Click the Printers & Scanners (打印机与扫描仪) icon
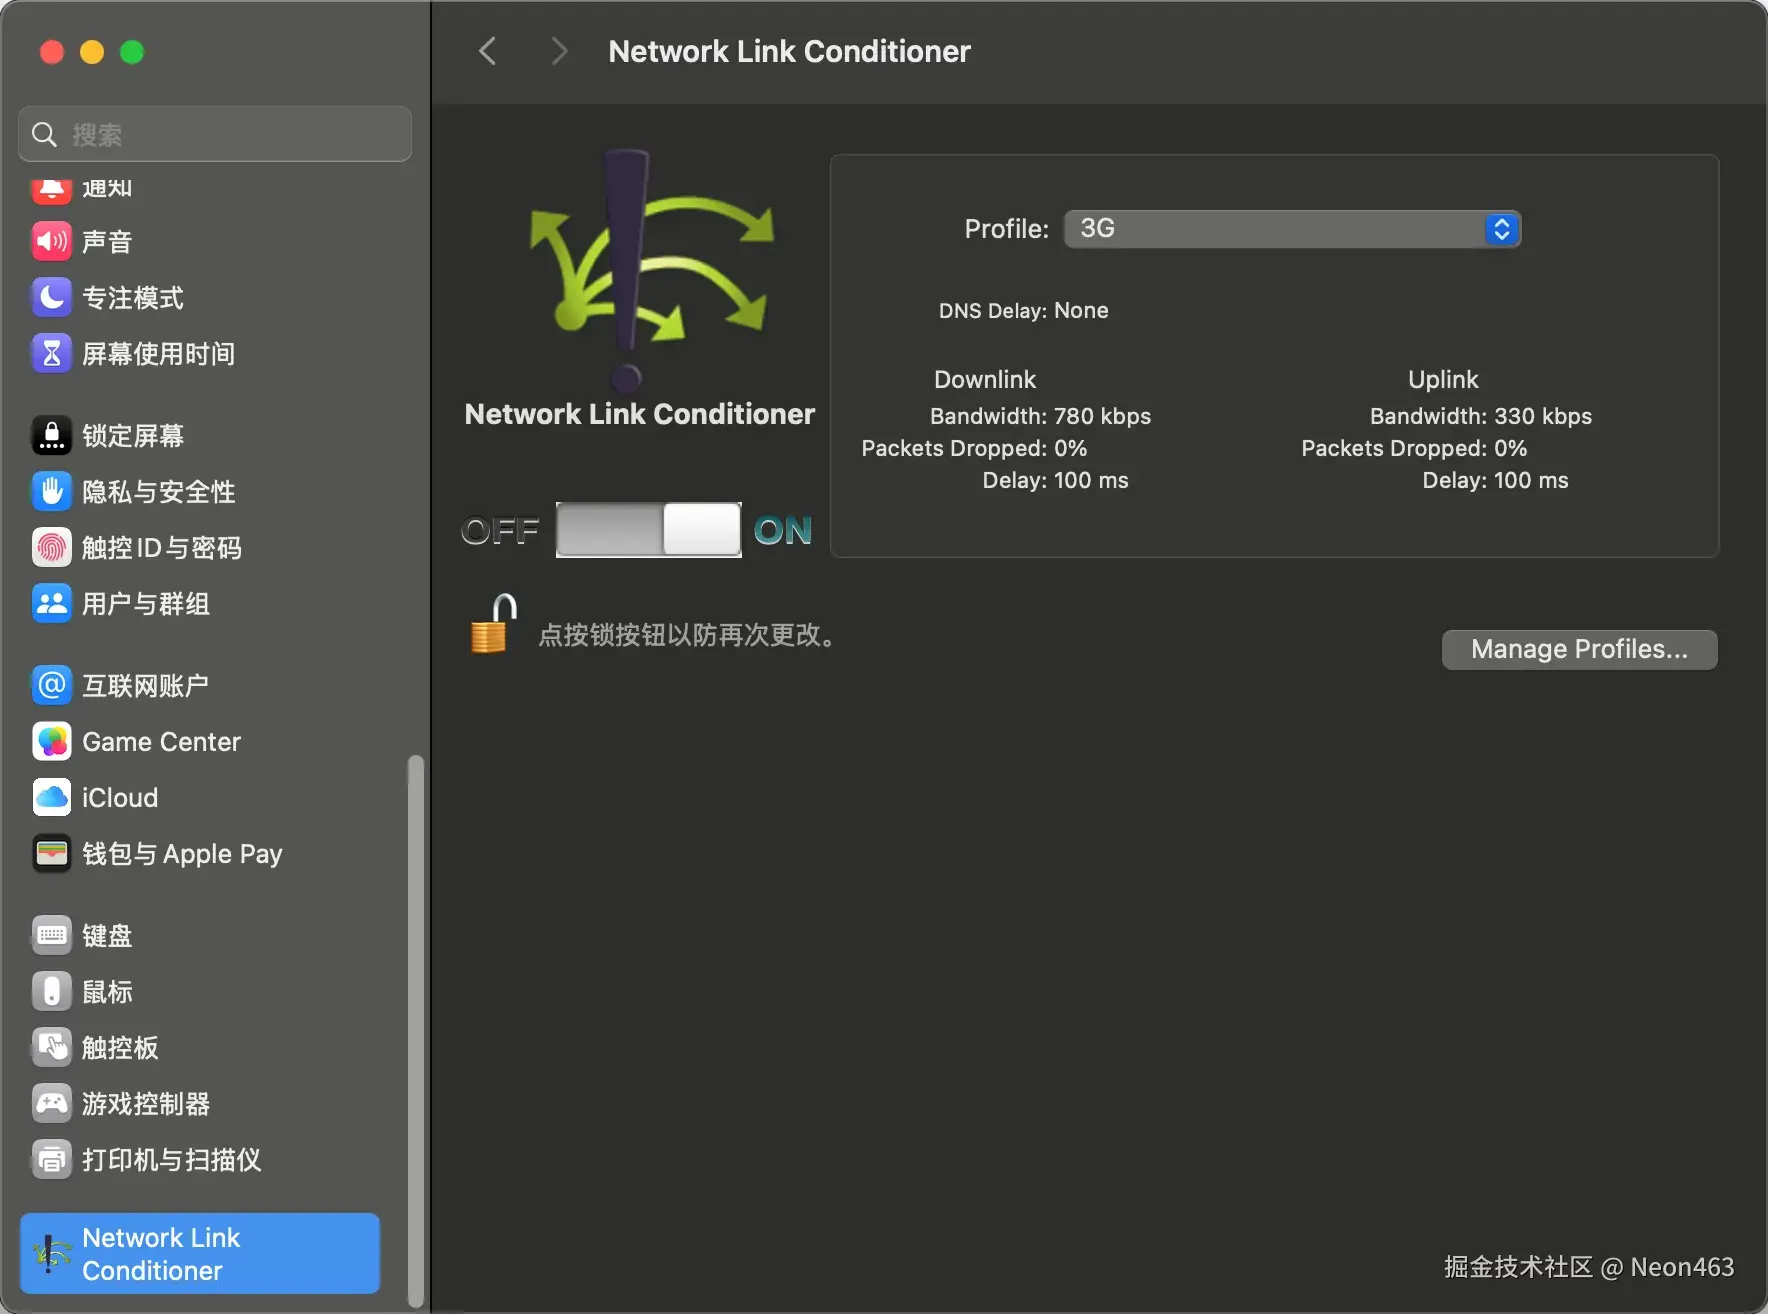Viewport: 1768px width, 1314px height. (x=52, y=1159)
